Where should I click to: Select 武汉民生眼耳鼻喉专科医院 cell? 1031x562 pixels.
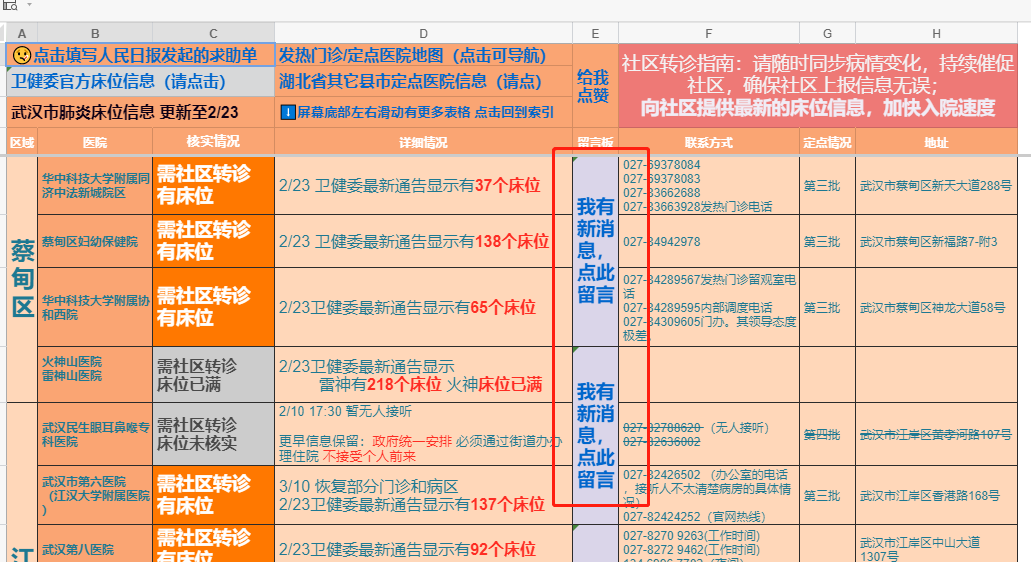(x=95, y=434)
